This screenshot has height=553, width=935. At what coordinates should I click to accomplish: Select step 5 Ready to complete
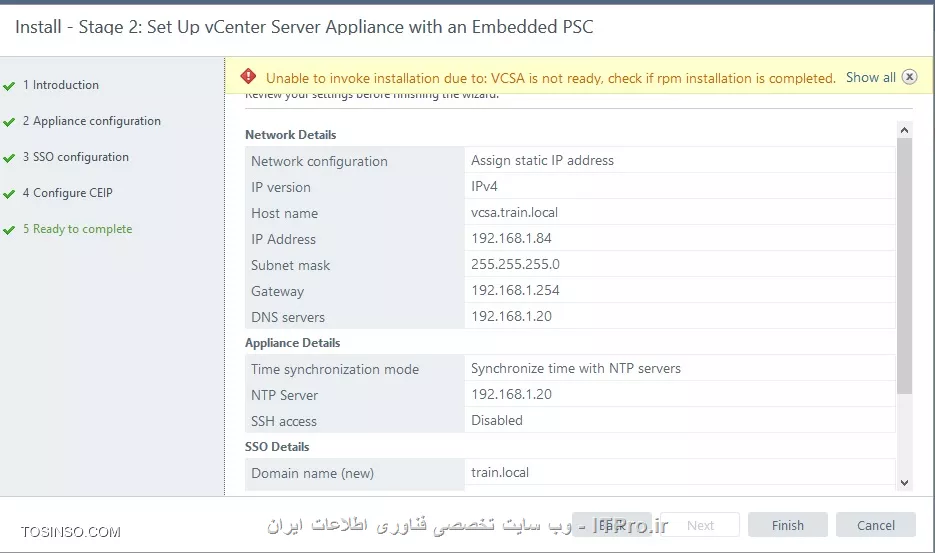[x=78, y=229]
